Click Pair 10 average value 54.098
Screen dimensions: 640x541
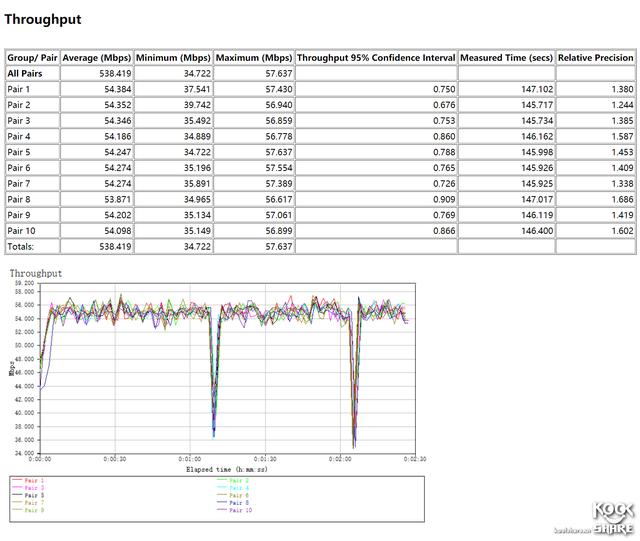click(118, 231)
